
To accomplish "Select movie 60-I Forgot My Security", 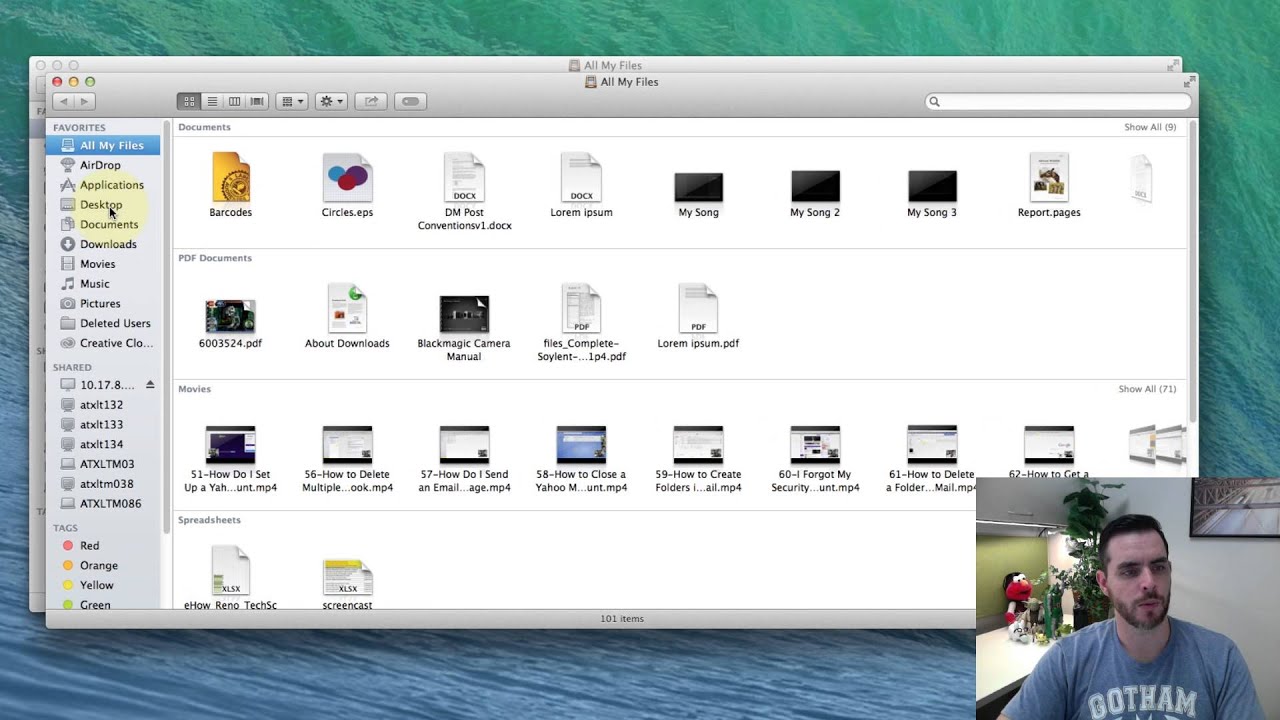I will (x=815, y=445).
